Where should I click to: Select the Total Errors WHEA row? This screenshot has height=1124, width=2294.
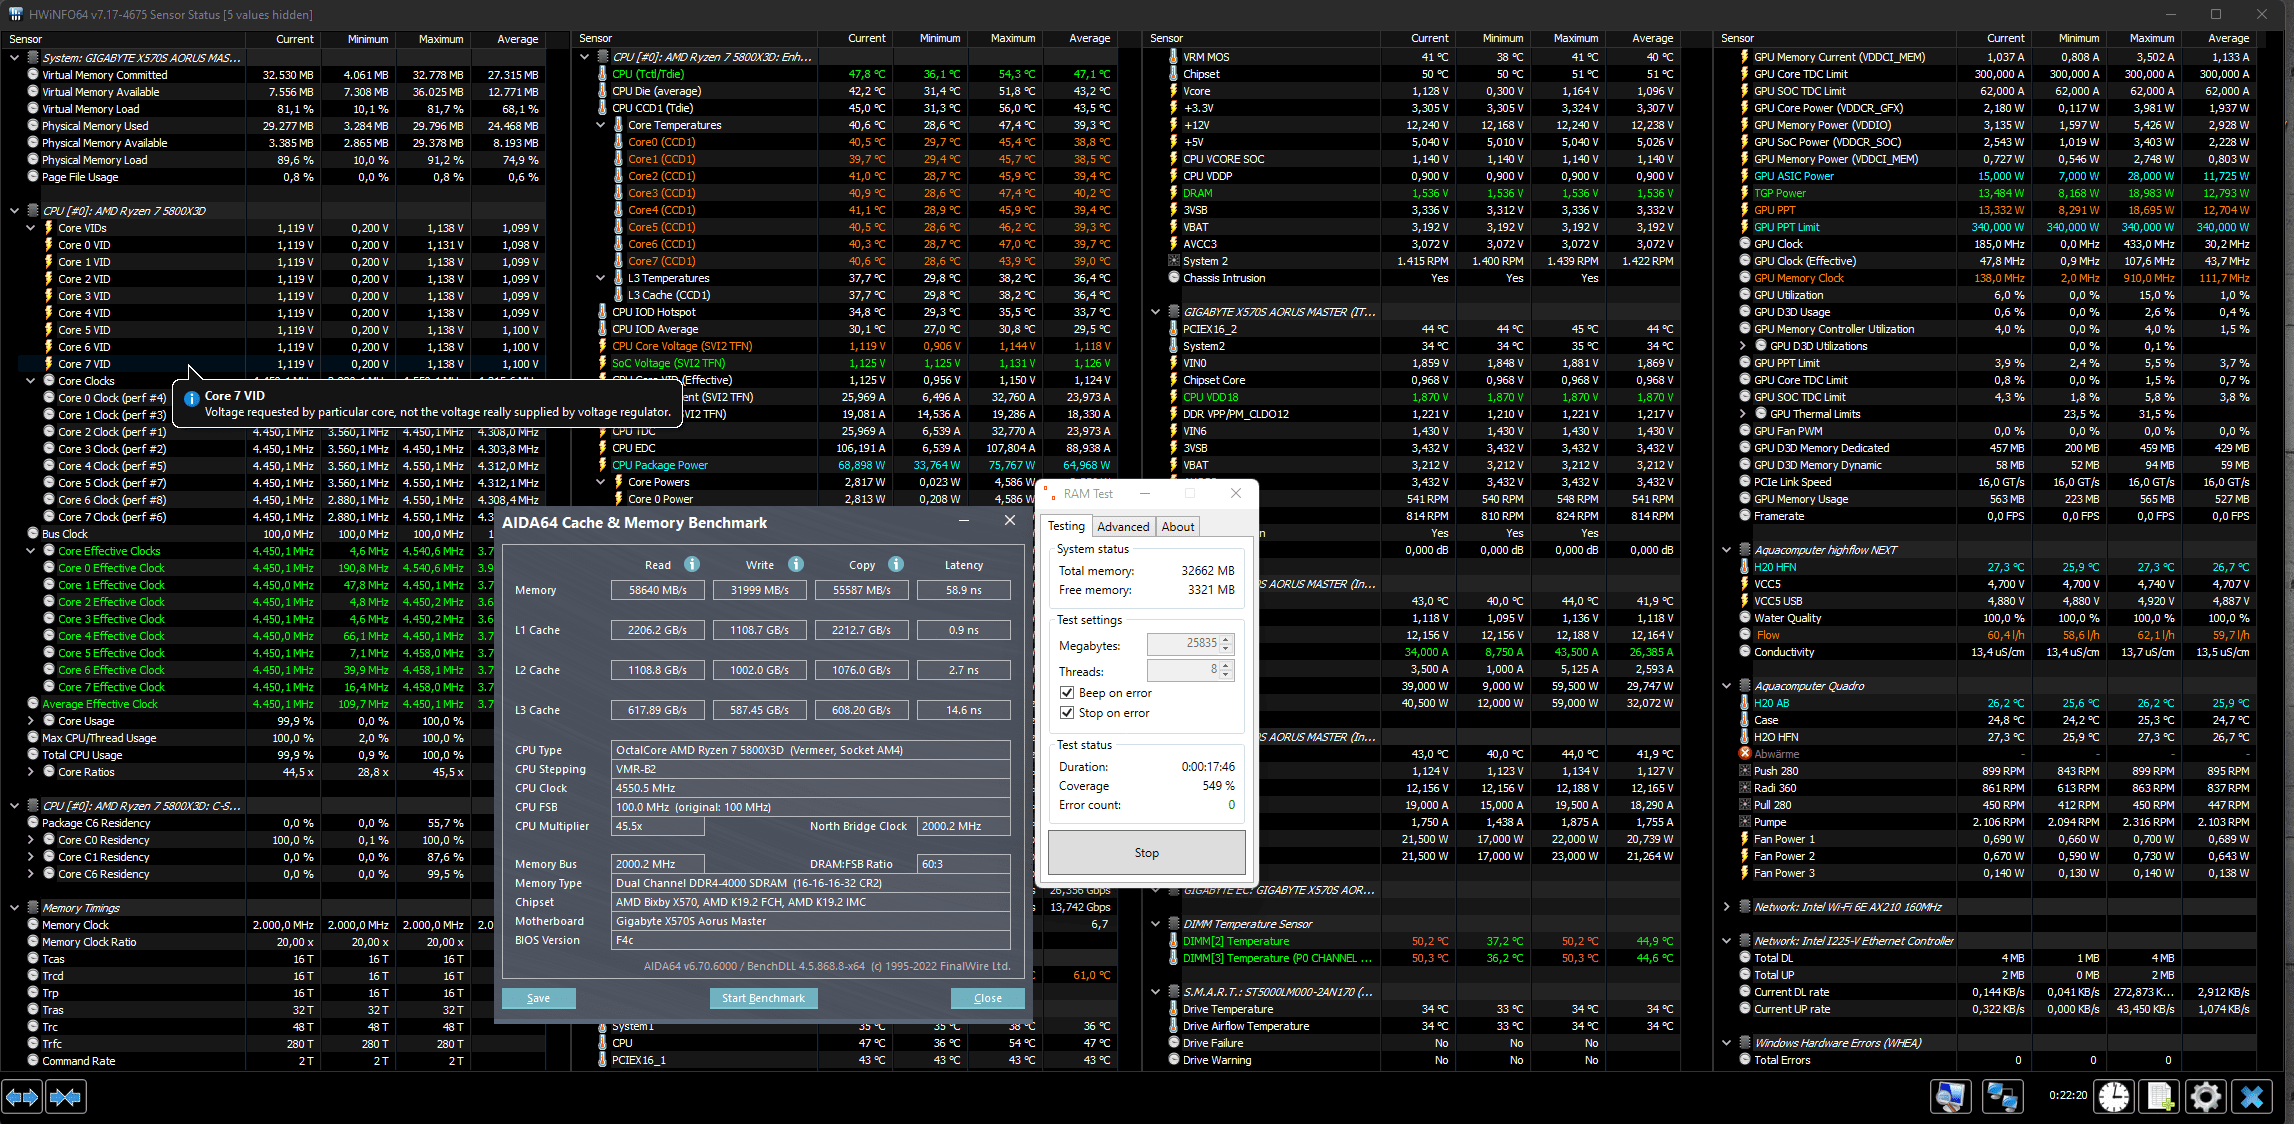pos(1996,1060)
